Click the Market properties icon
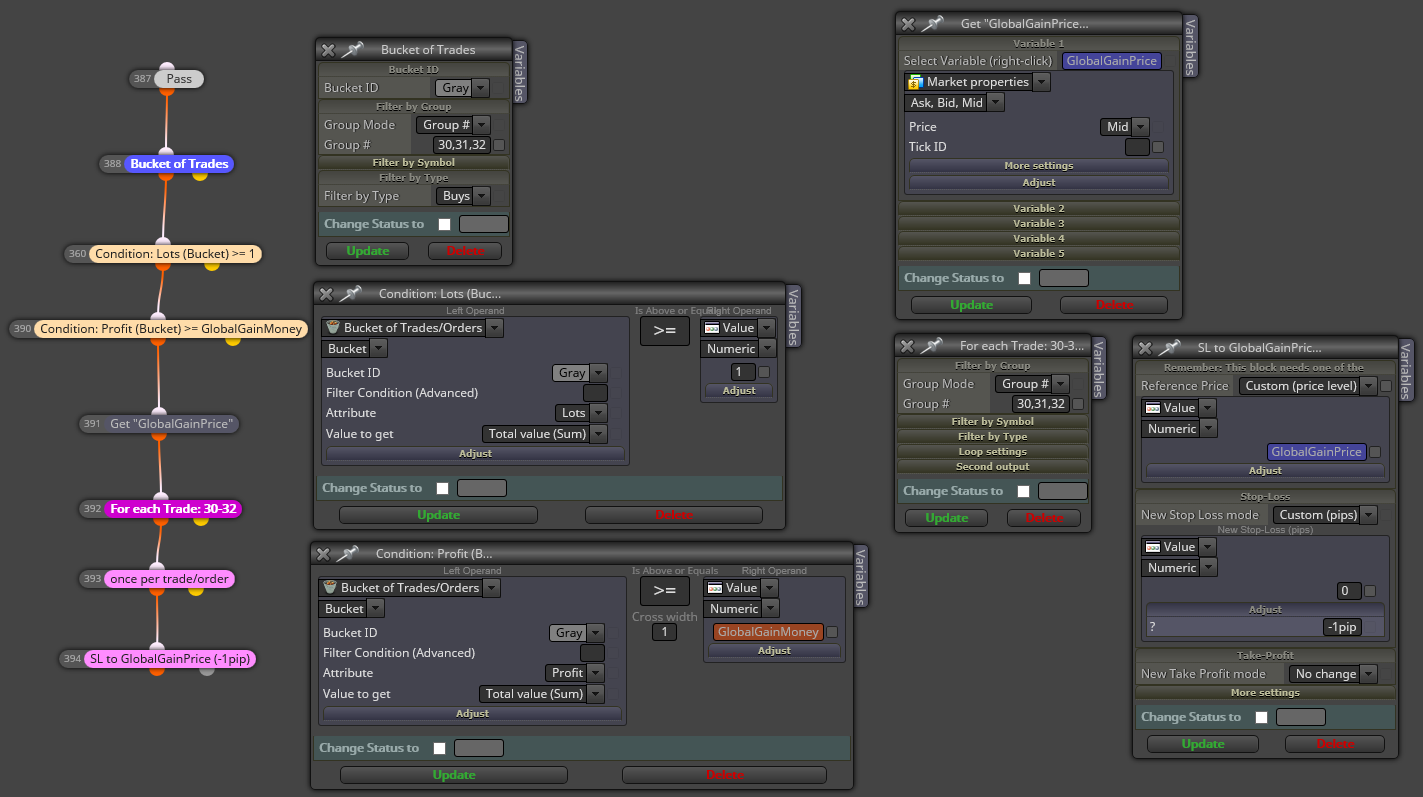The width and height of the screenshot is (1423, 797). [x=915, y=81]
